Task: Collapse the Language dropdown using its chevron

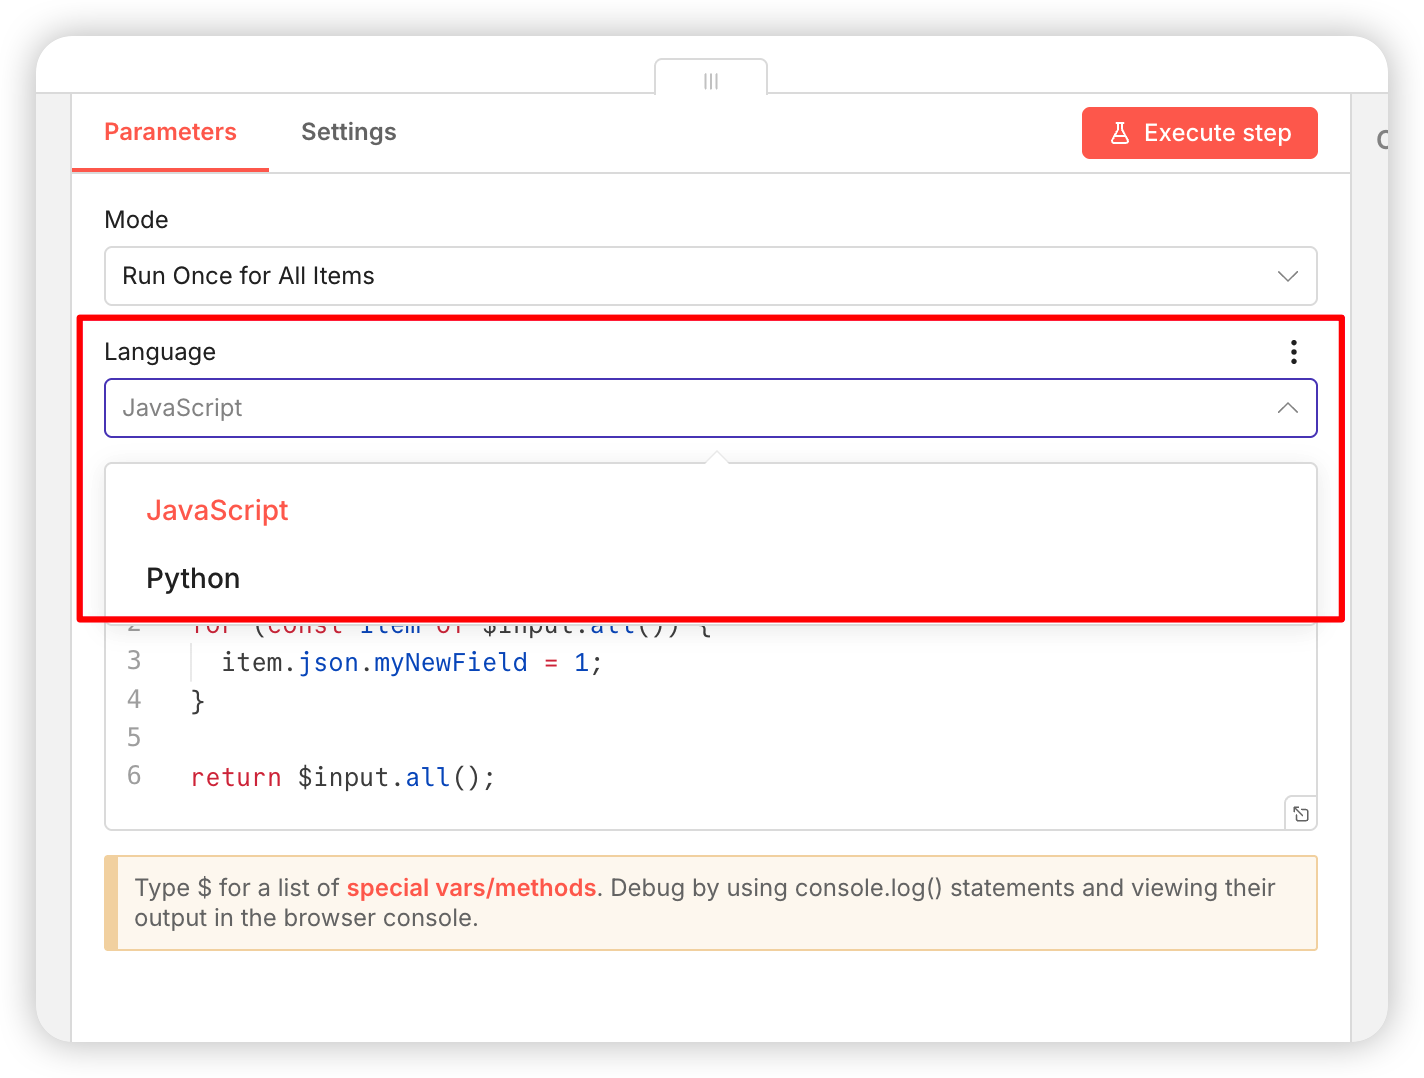Action: click(x=1288, y=408)
